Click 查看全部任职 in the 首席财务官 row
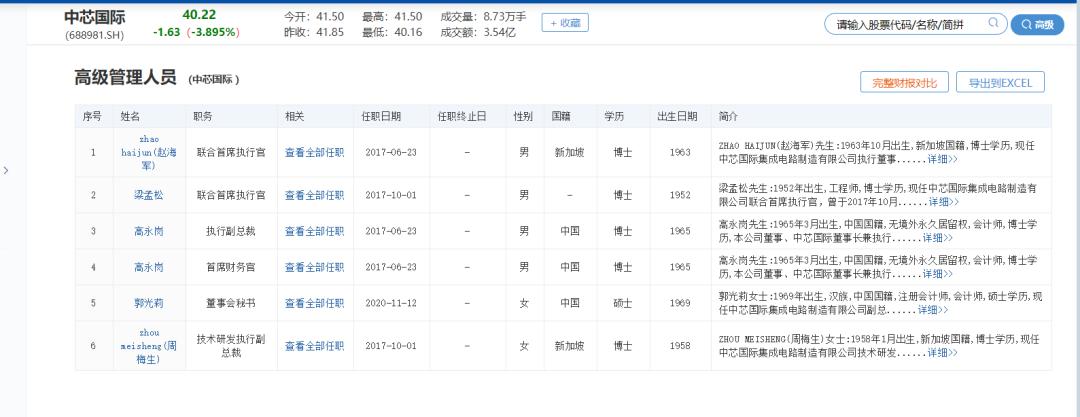1080x417 pixels. click(x=314, y=267)
